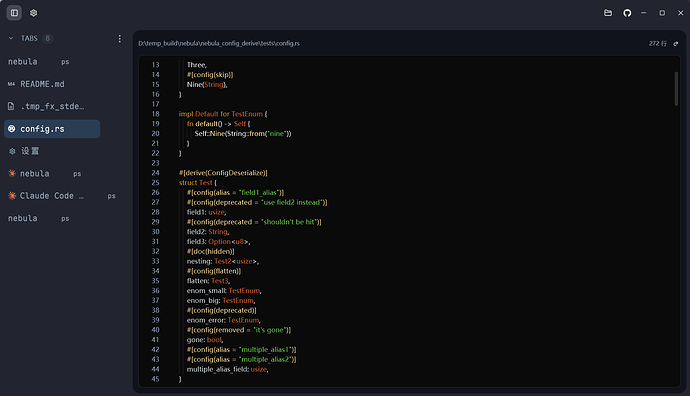The width and height of the screenshot is (690, 396).
Task: Open the folder icon in title bar
Action: [608, 13]
